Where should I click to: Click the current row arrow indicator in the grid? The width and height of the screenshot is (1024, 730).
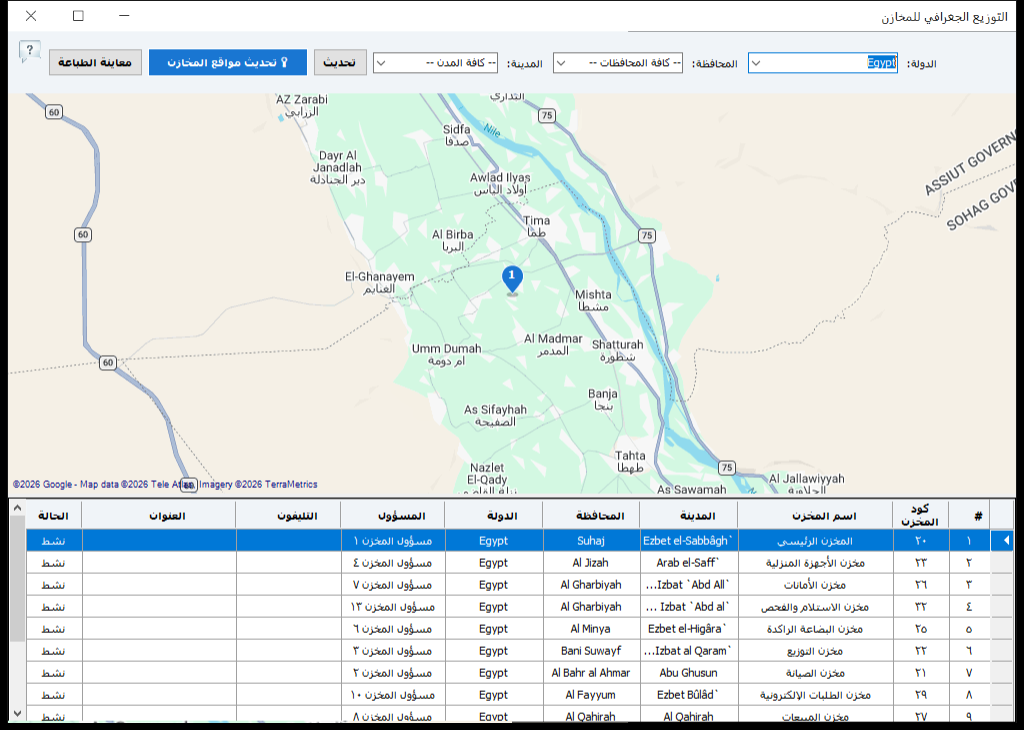tap(1002, 541)
